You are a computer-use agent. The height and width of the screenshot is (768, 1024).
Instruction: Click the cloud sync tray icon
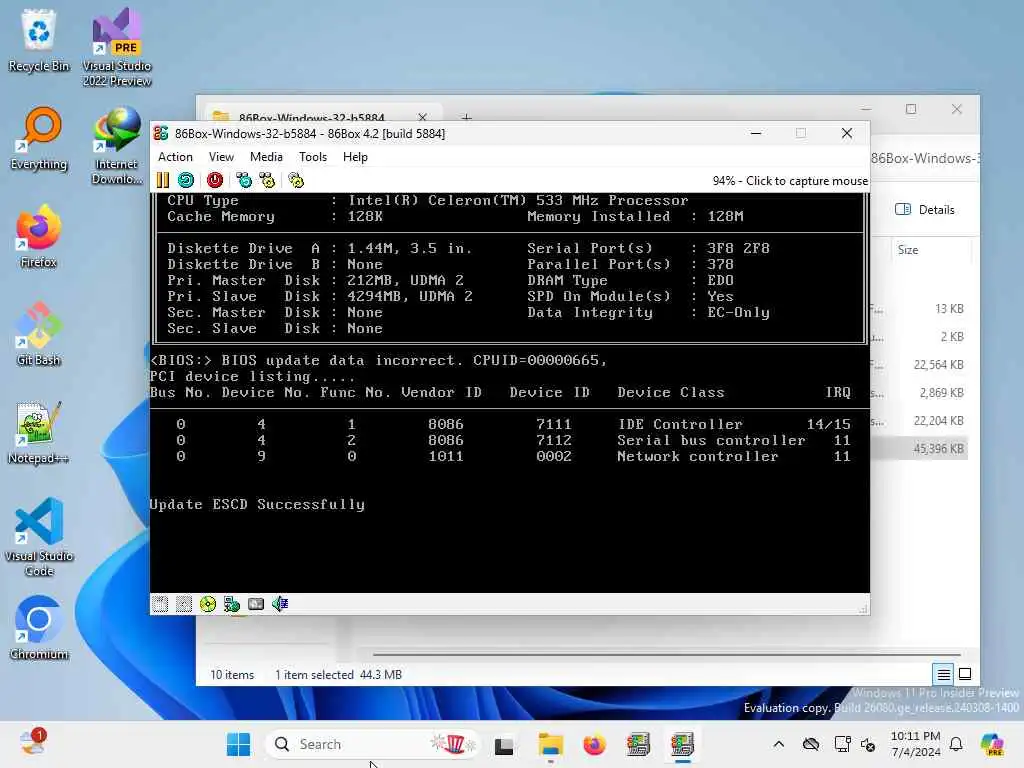click(x=810, y=744)
